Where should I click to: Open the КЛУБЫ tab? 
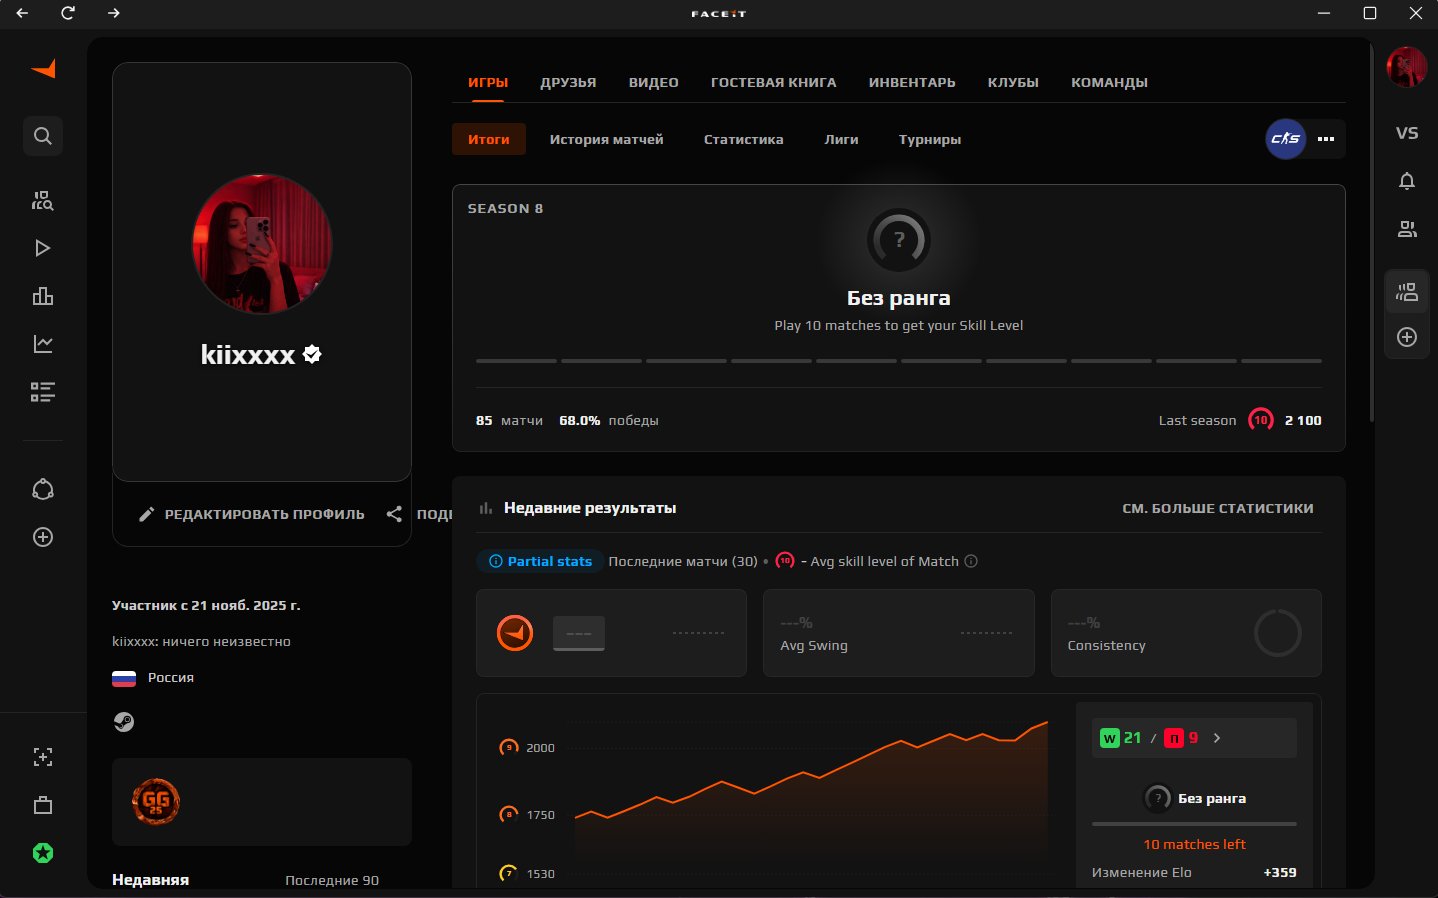point(1013,82)
